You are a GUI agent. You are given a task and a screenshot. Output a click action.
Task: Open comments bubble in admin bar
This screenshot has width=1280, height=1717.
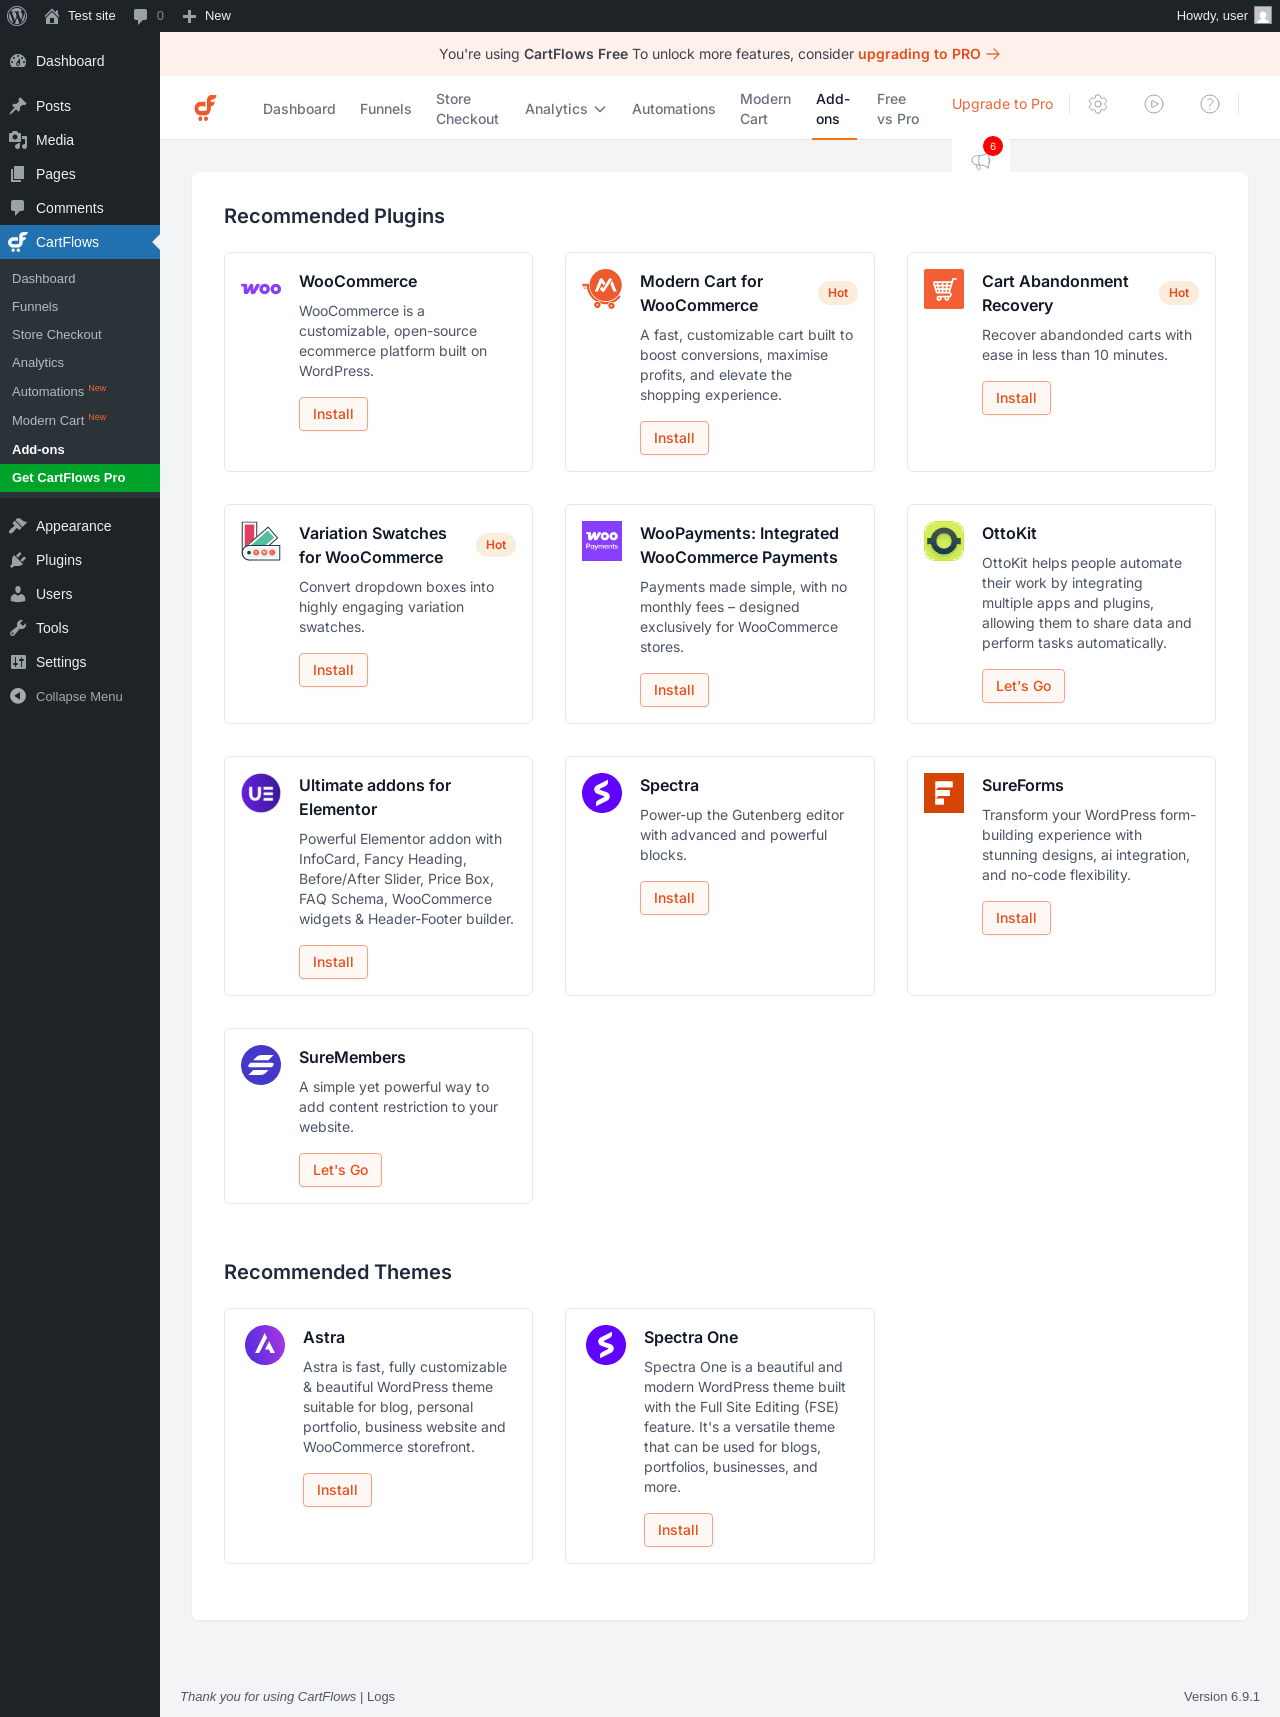point(140,16)
